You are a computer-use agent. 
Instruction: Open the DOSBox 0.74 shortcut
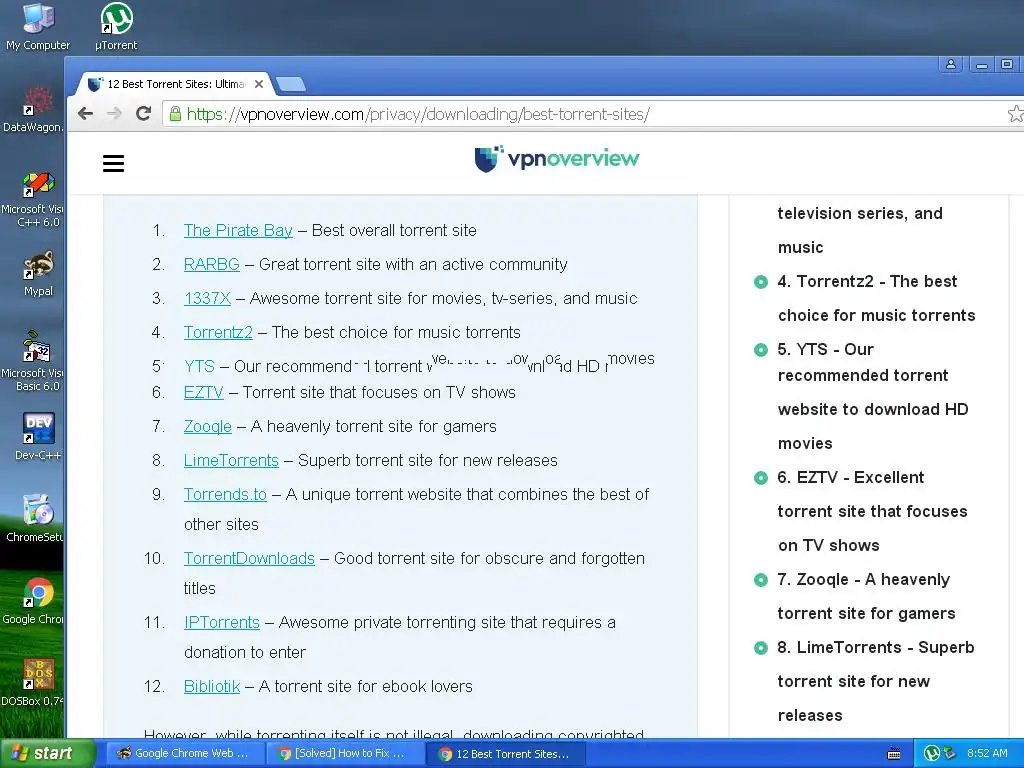pyautogui.click(x=33, y=682)
